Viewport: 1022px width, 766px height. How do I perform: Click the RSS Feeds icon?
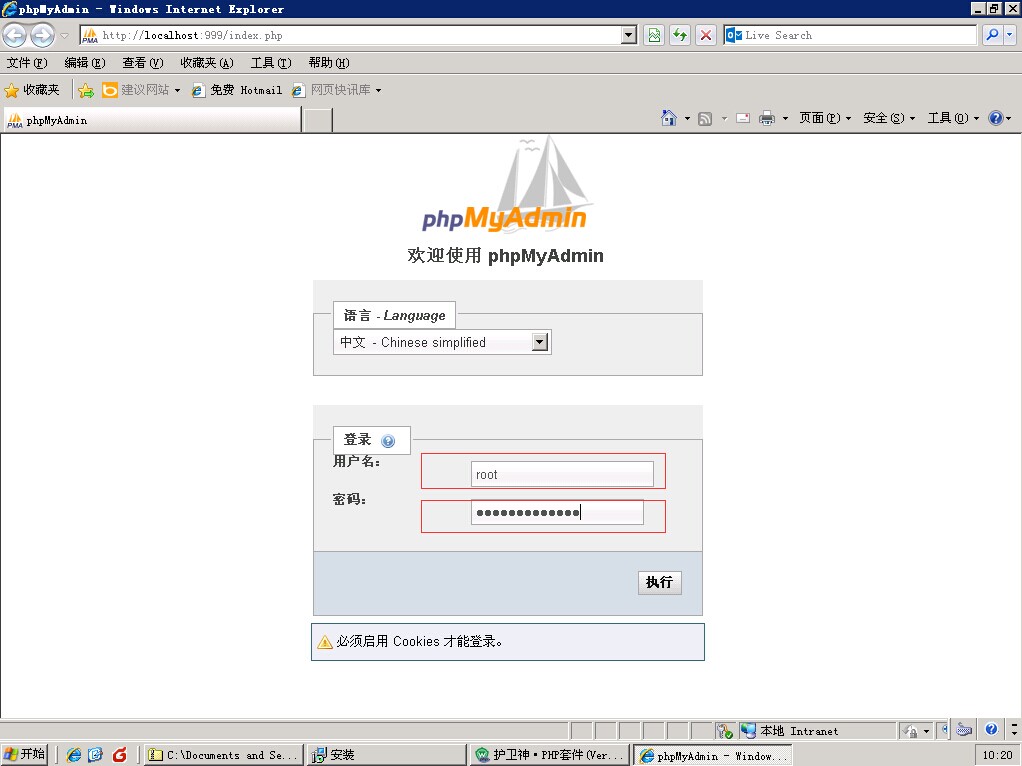[x=705, y=119]
